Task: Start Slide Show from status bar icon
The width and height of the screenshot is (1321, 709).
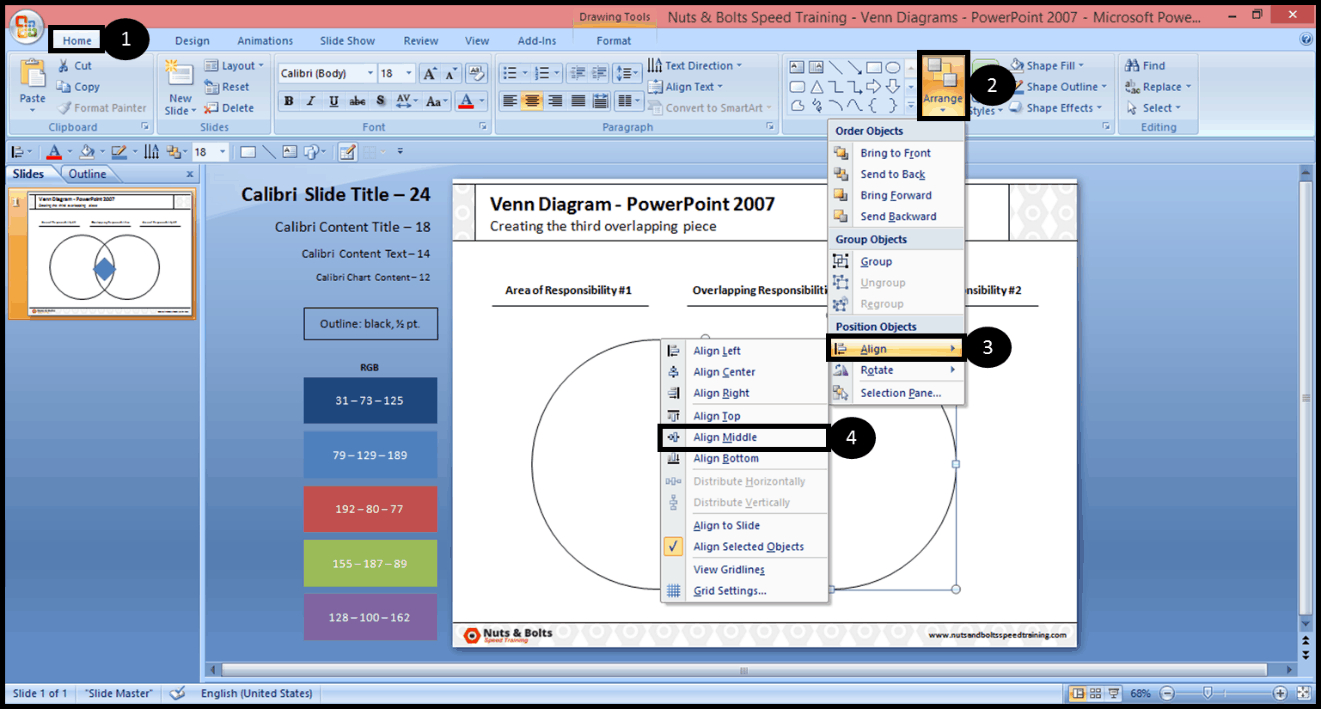Action: [1114, 693]
